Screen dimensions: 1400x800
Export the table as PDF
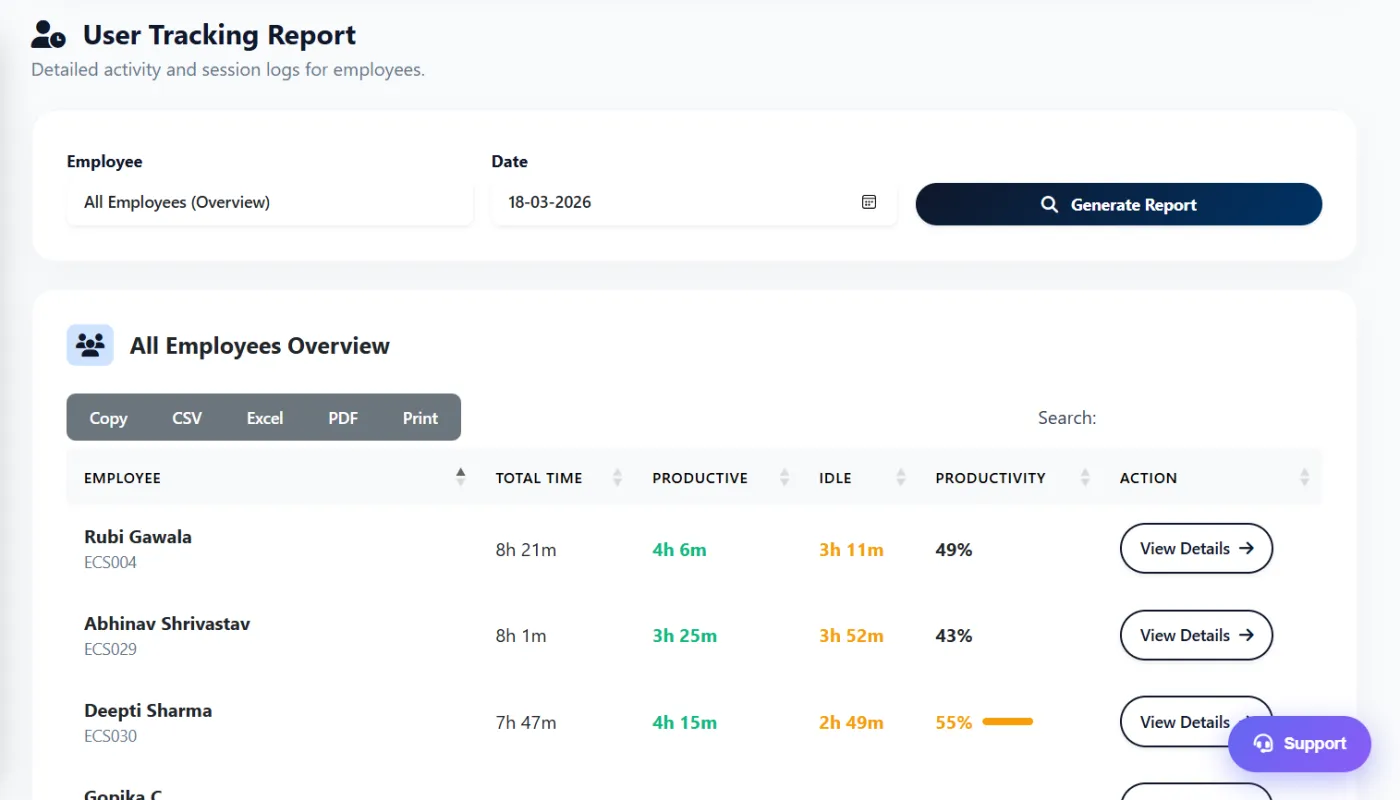pos(343,418)
